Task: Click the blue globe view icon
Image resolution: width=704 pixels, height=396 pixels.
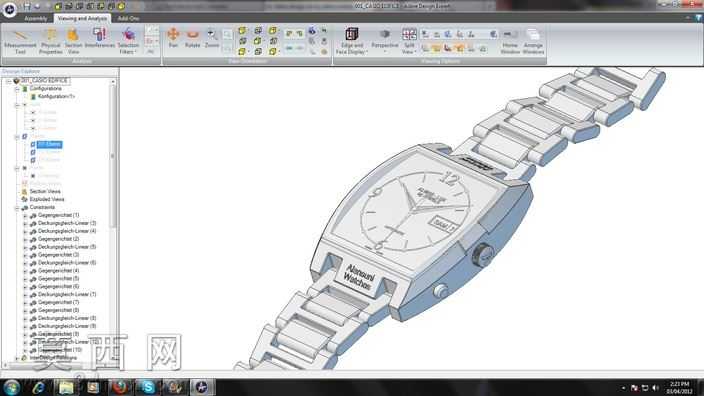Action: tap(312, 31)
